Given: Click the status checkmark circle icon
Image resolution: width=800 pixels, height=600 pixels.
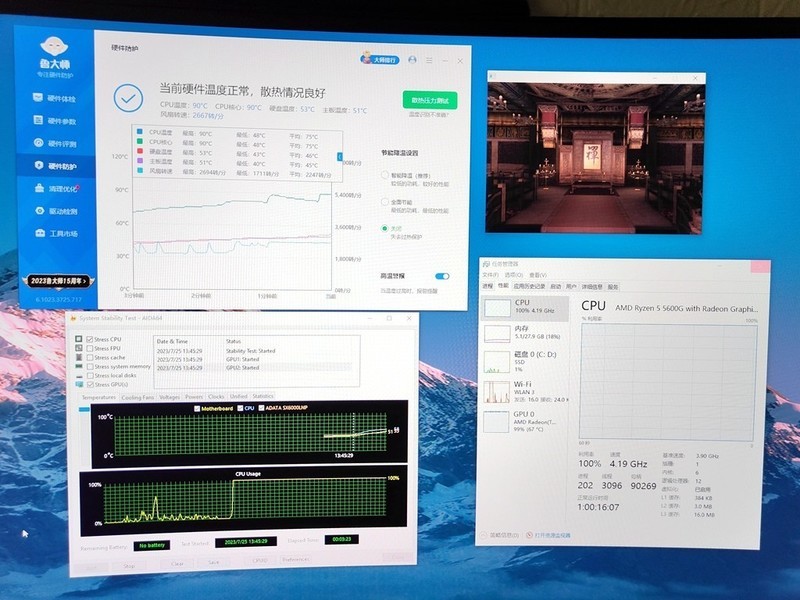Looking at the screenshot, I should click(x=128, y=98).
